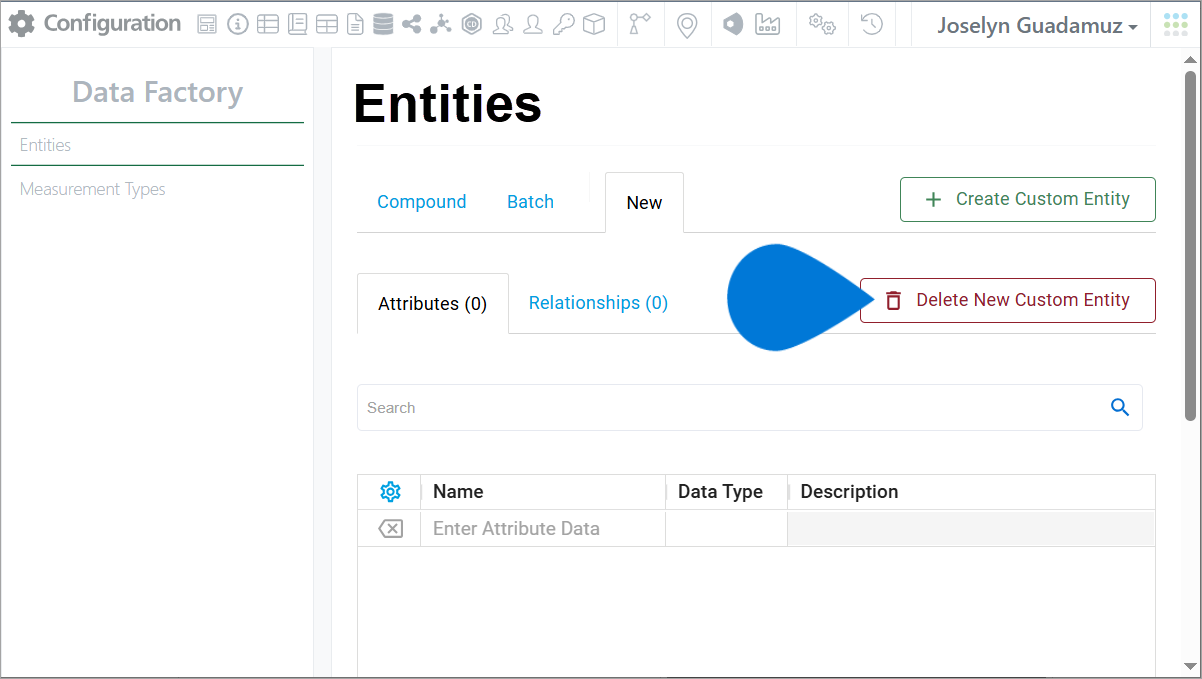Viewport: 1202px width, 679px height.
Task: Open the molecule network icon
Action: click(x=441, y=25)
